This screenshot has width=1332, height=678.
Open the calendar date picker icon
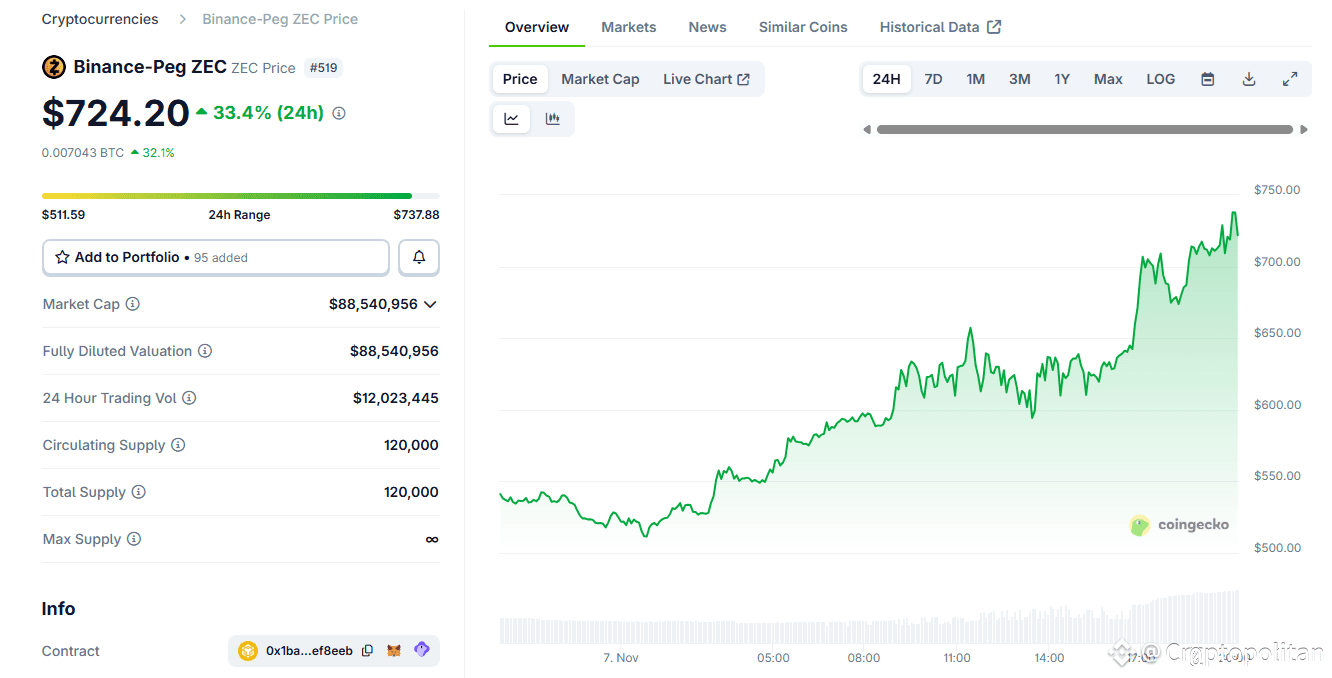[1207, 78]
